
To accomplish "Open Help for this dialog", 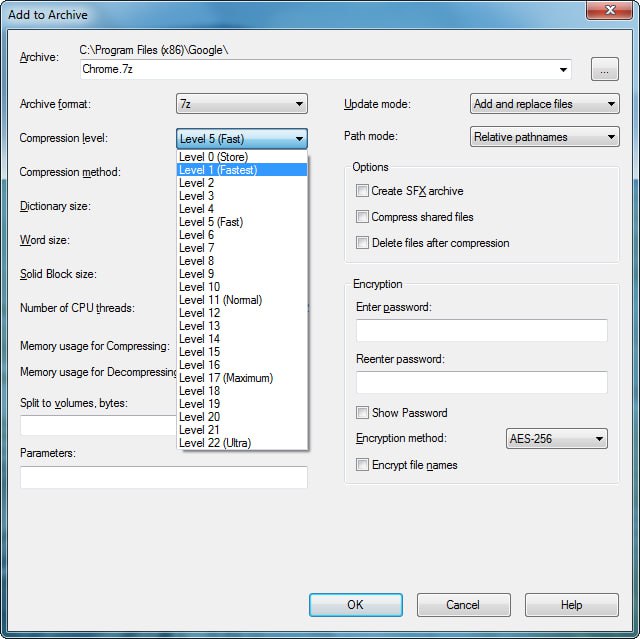I will click(x=571, y=605).
